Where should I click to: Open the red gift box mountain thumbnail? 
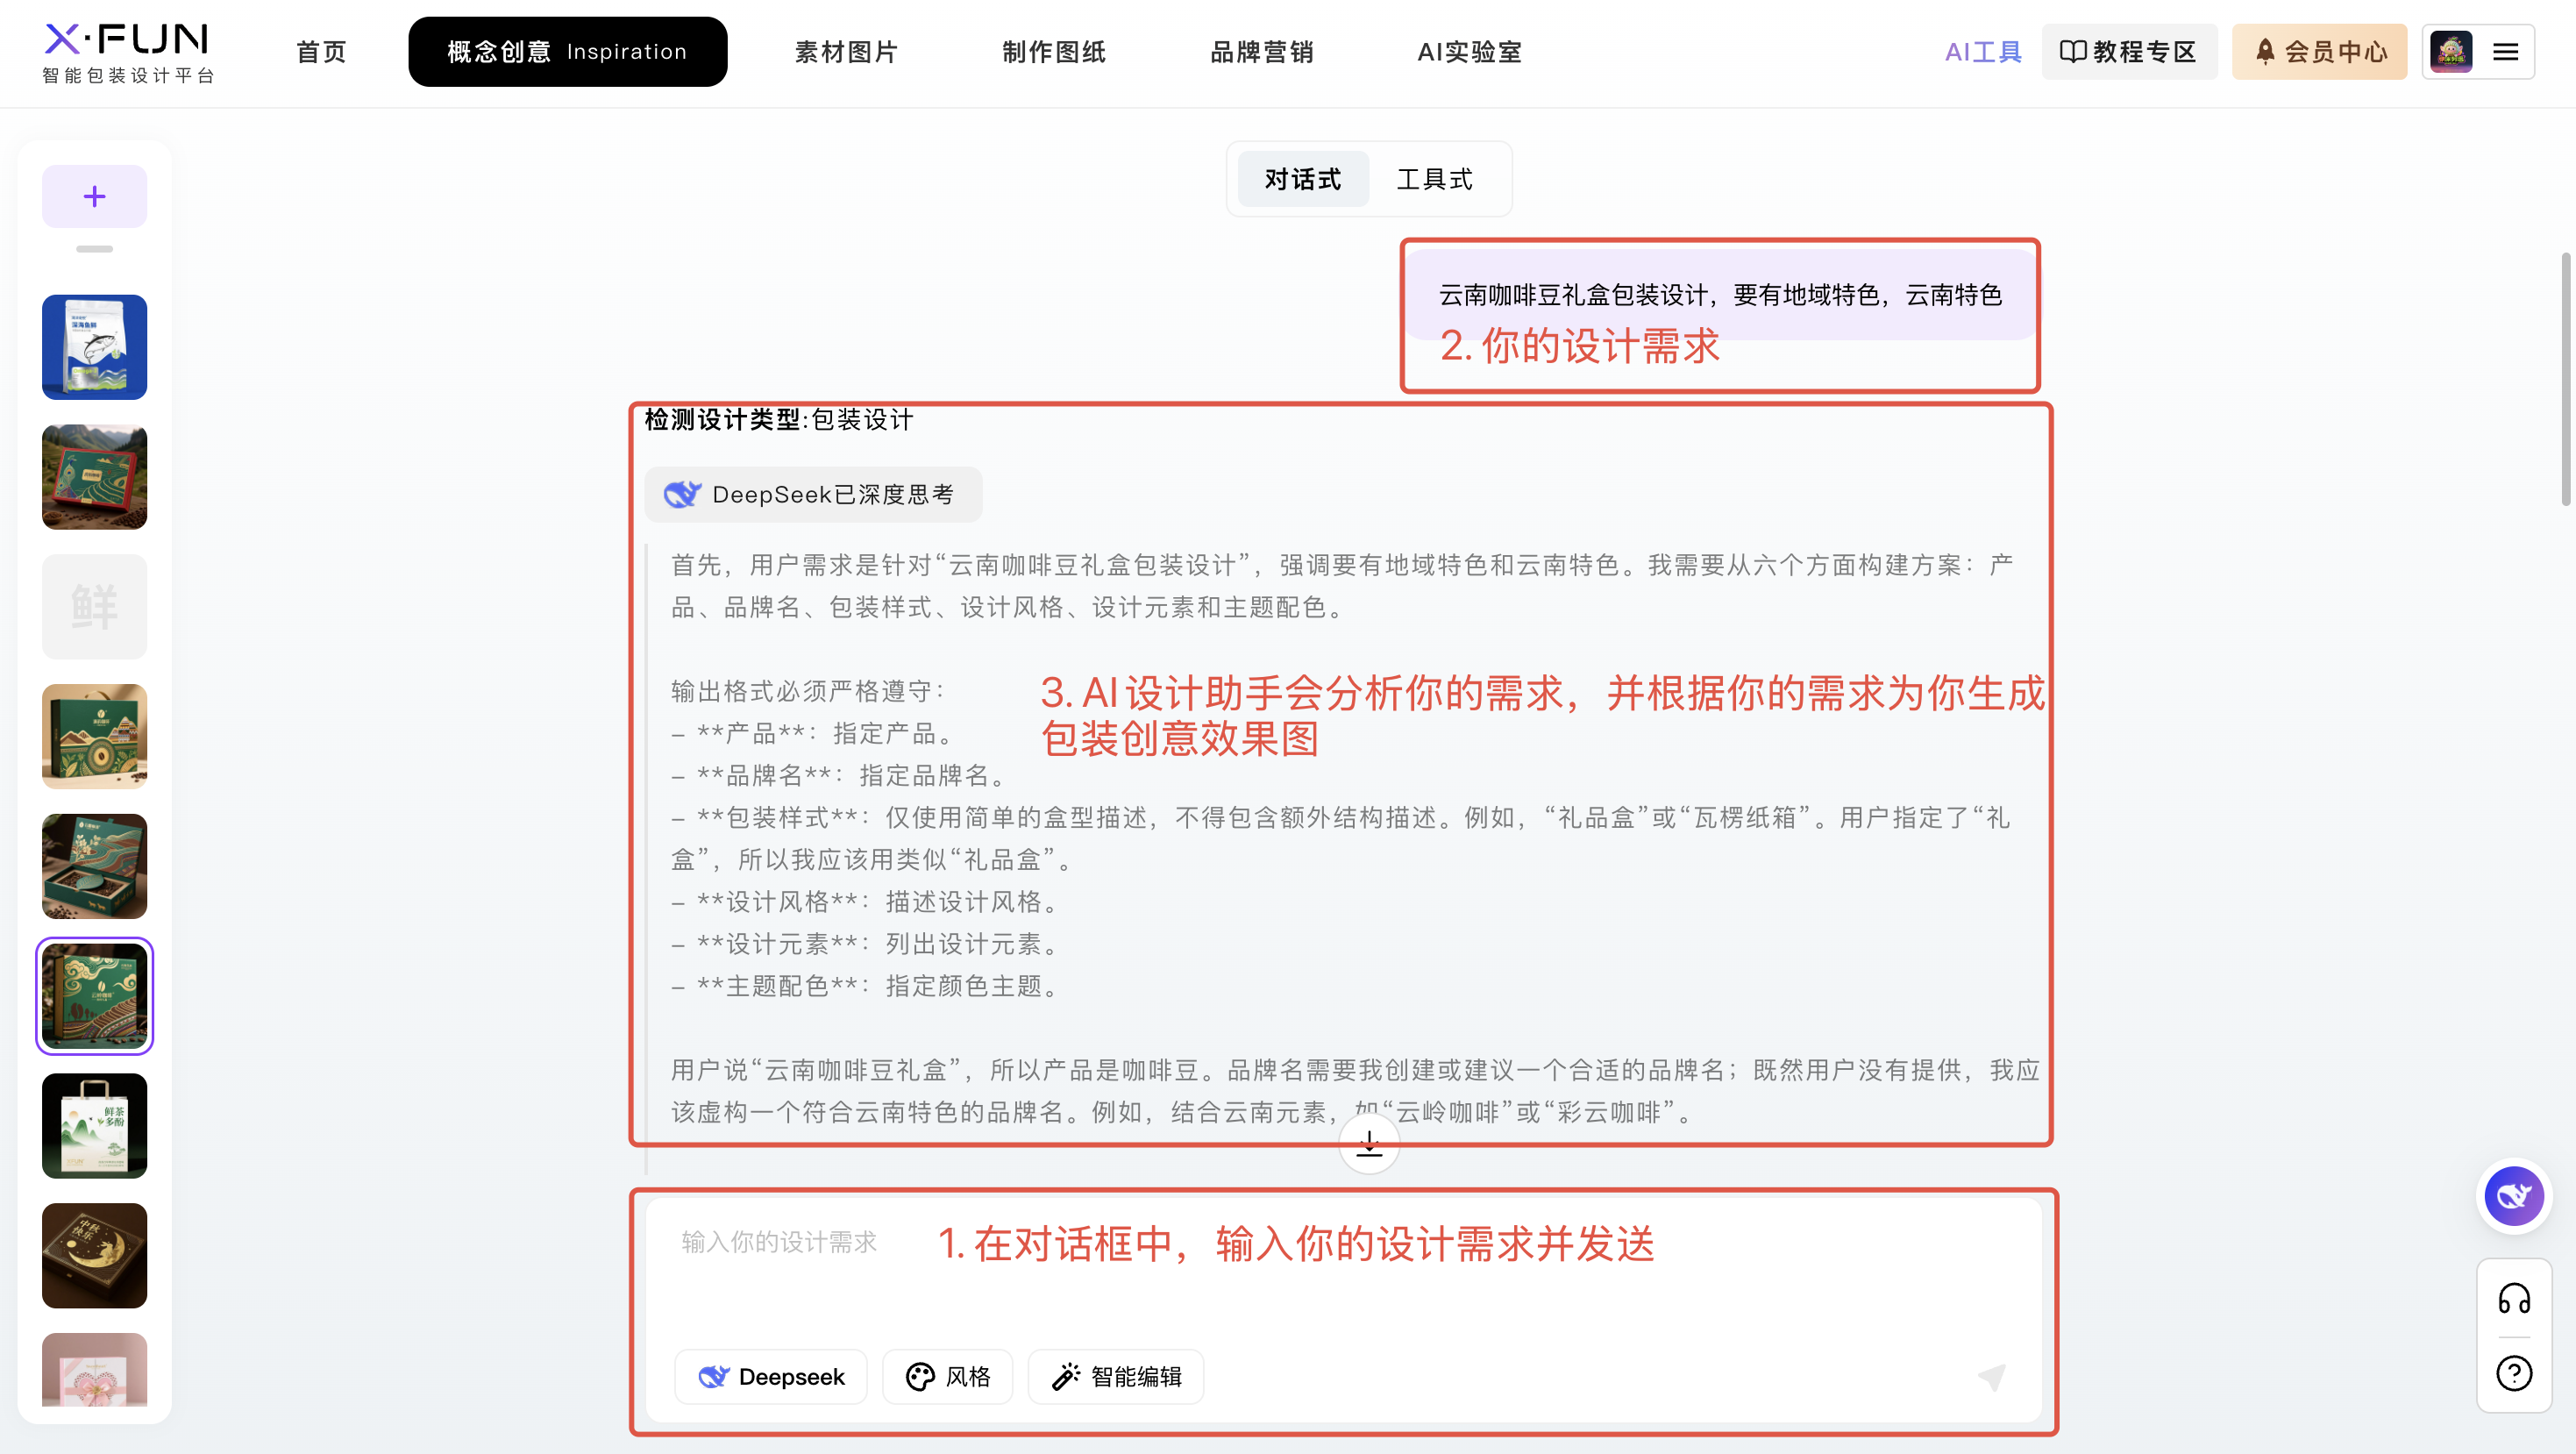tap(95, 477)
